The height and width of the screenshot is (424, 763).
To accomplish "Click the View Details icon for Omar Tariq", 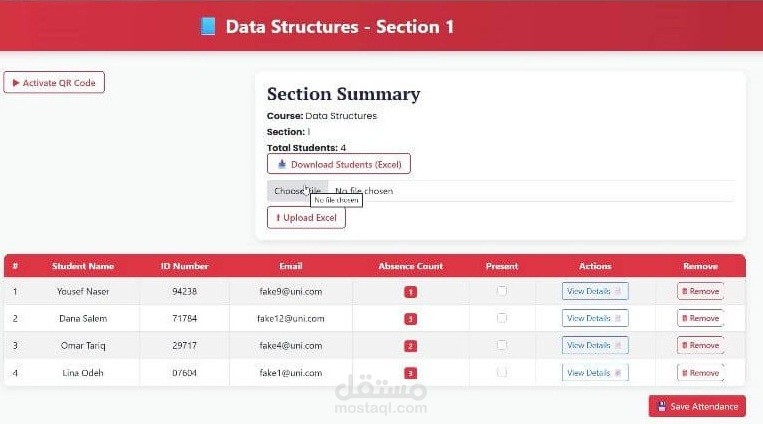I will point(618,345).
